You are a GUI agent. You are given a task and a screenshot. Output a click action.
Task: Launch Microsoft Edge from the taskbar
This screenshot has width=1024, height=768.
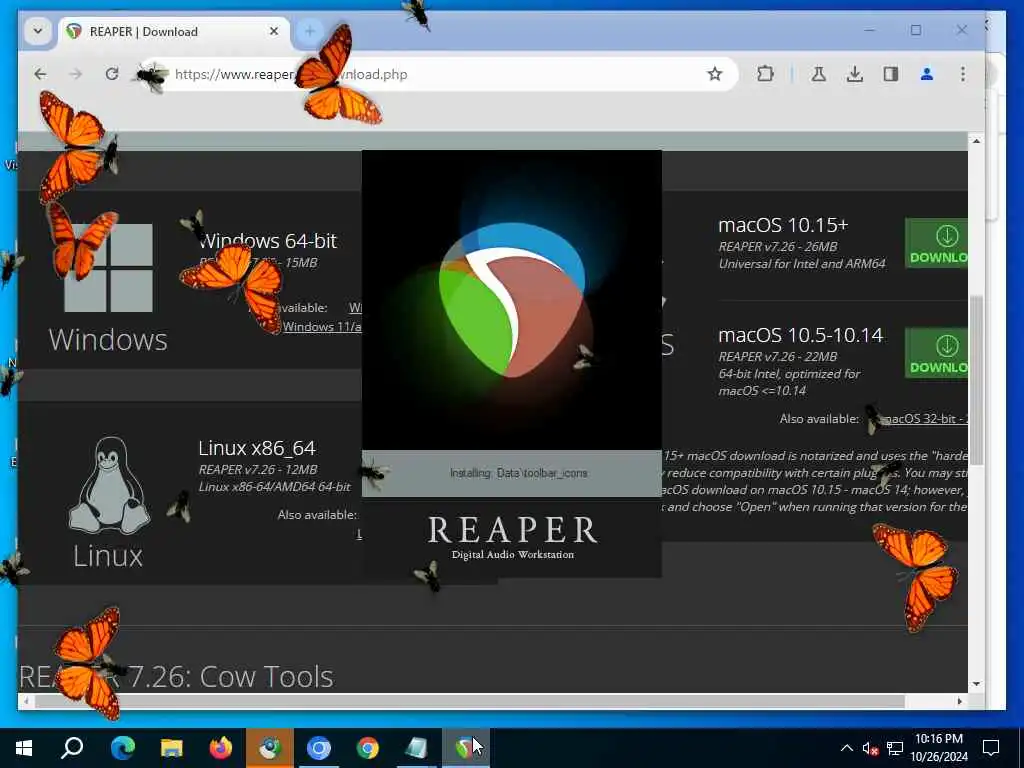123,748
